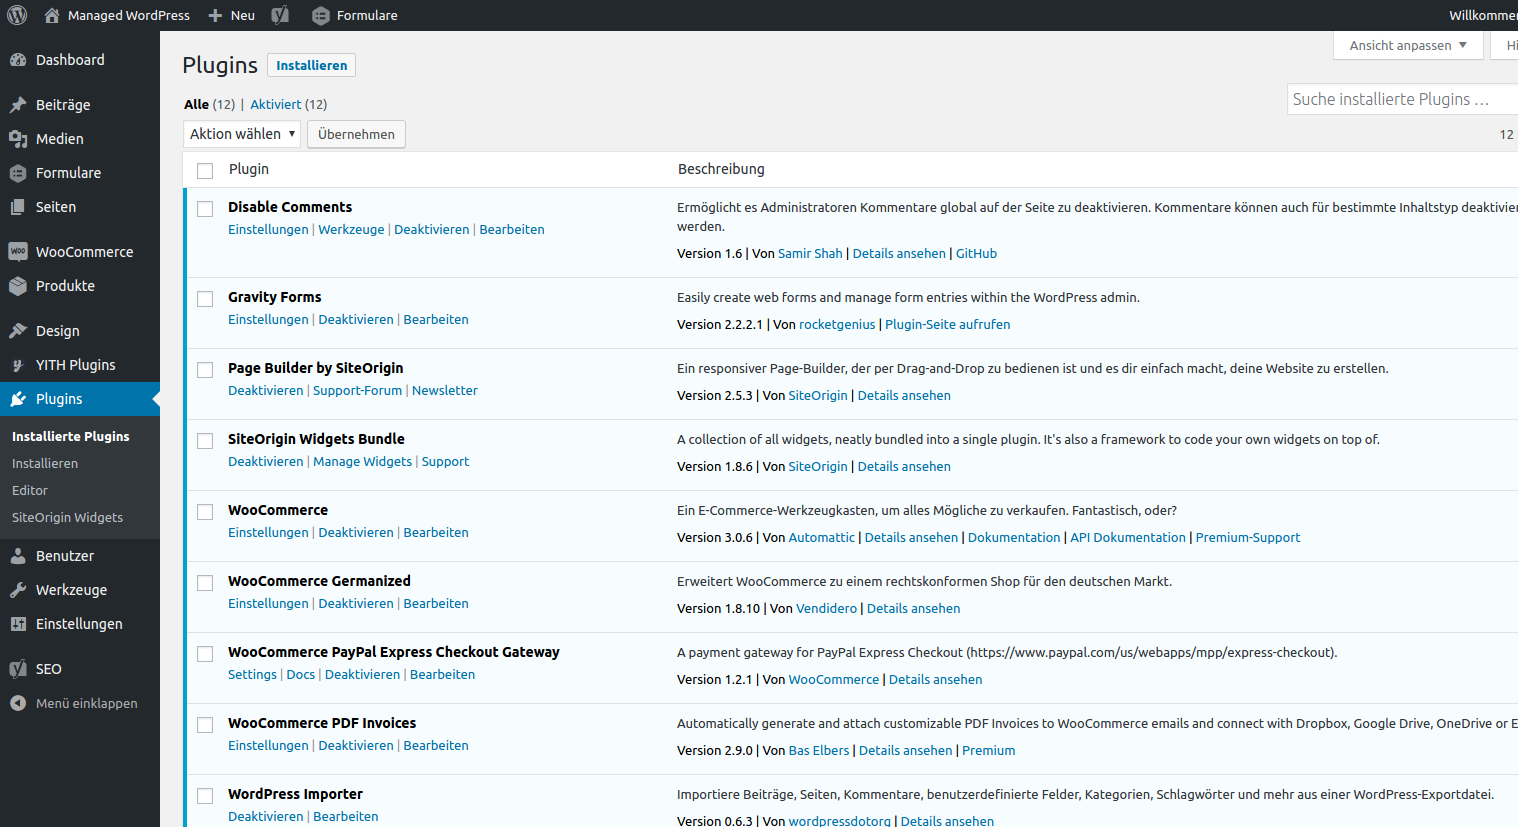The width and height of the screenshot is (1518, 827).
Task: Open Installierte Plugins submenu item
Action: pyautogui.click(x=71, y=437)
